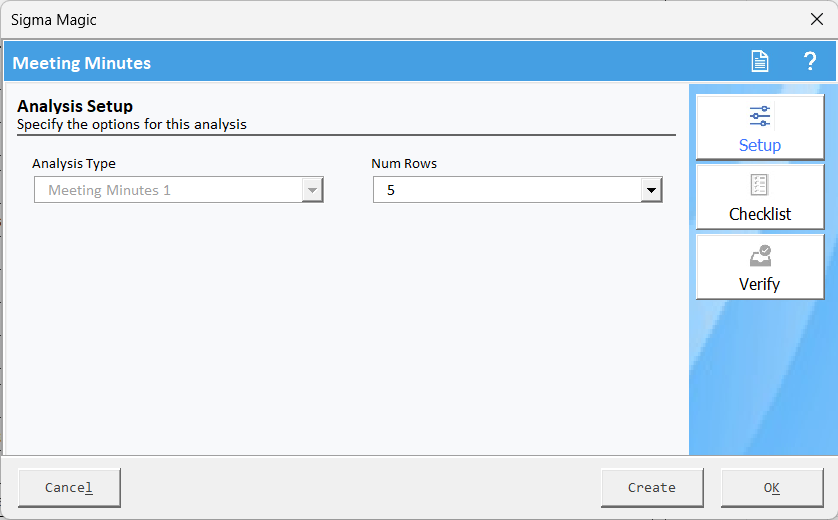Confirm with the OK button
This screenshot has height=520, width=838.
click(x=771, y=488)
